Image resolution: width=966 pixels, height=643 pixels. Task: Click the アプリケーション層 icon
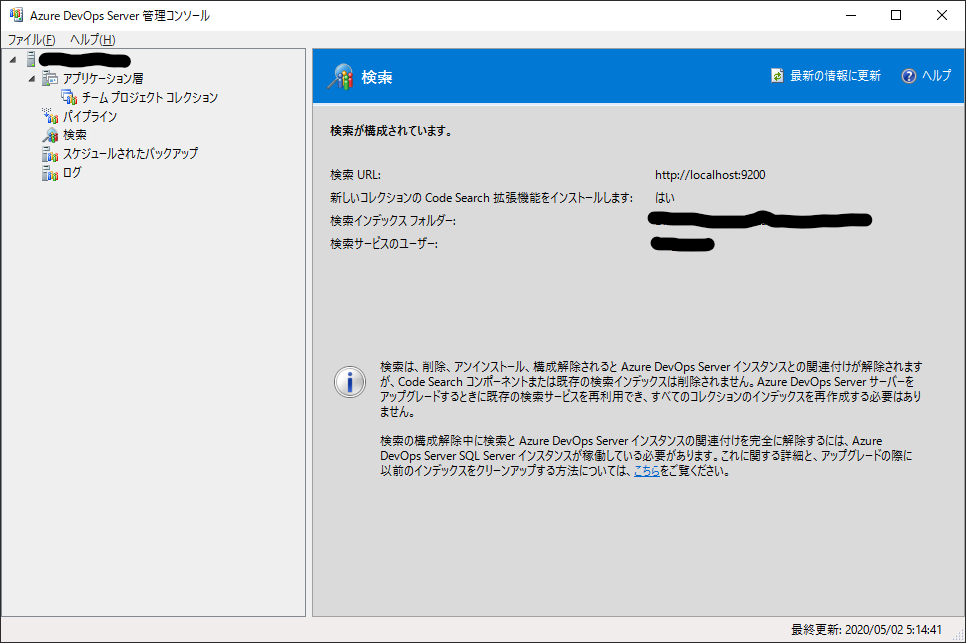point(50,78)
